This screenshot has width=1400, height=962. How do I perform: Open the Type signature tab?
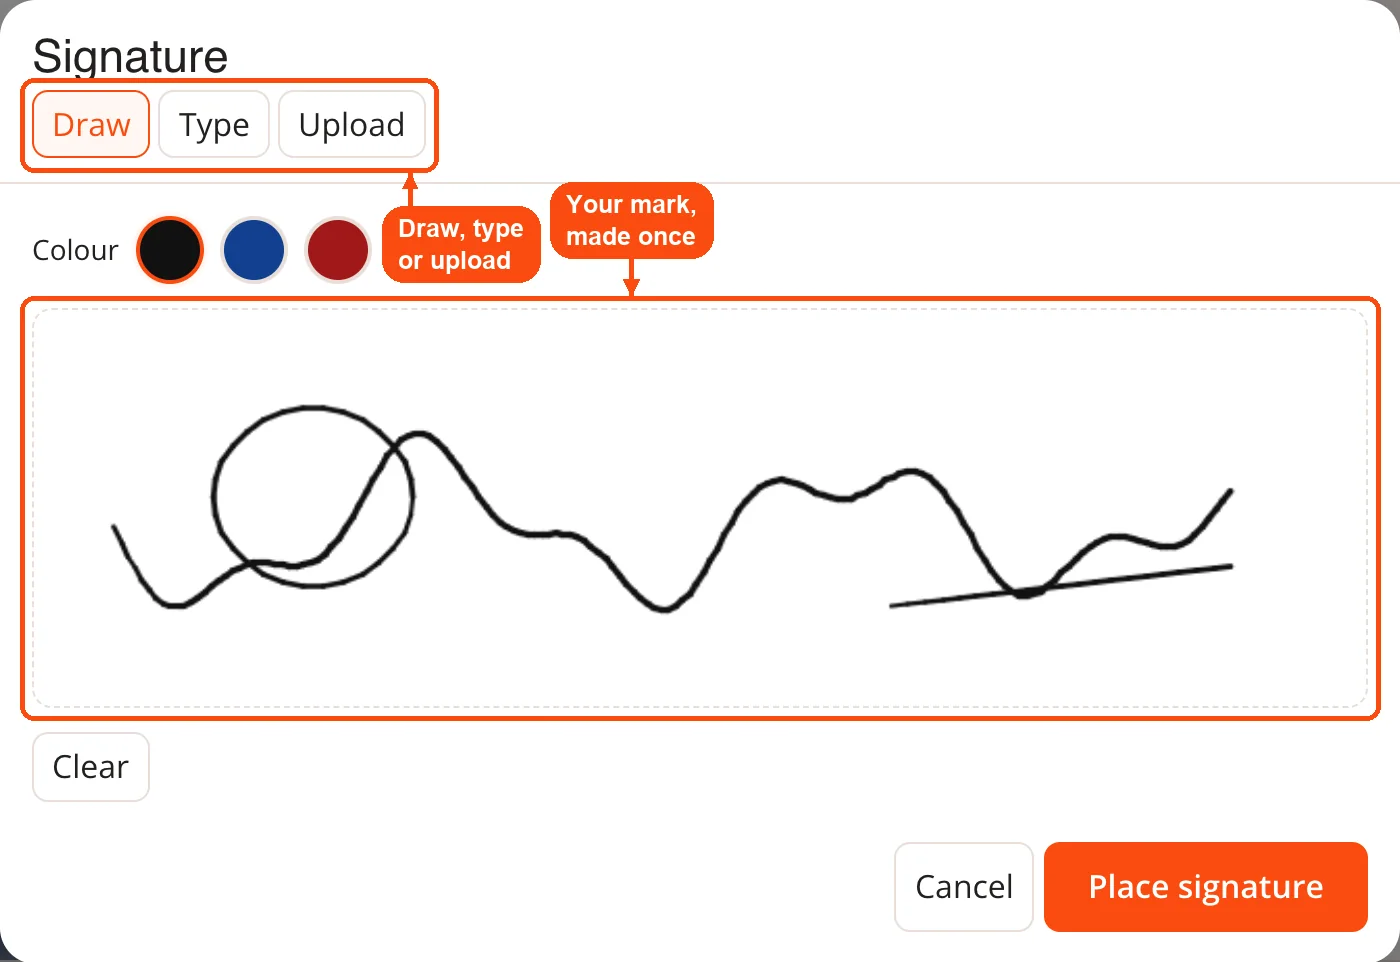coord(214,125)
